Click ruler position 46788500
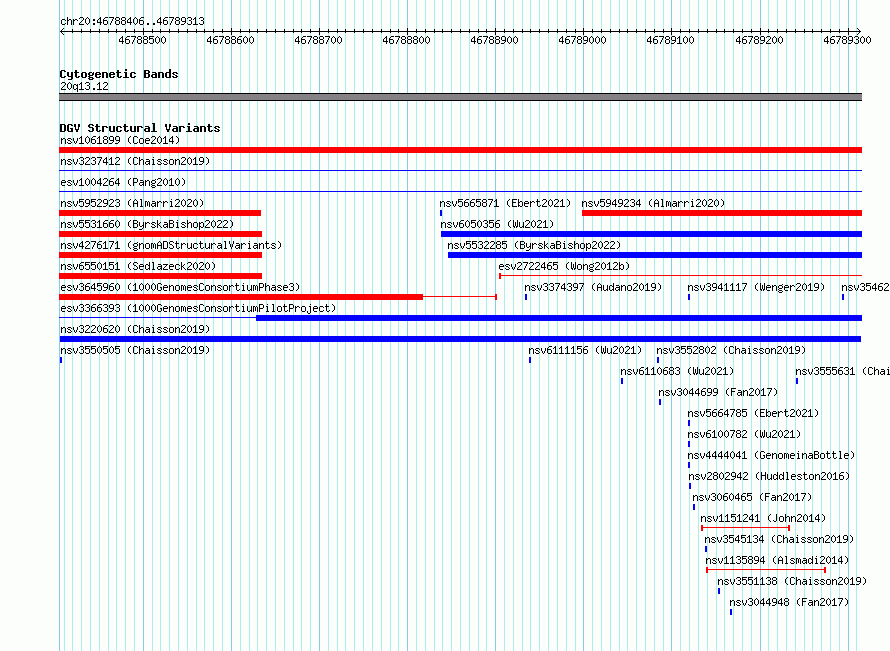Viewport: 890px width, 651px height. point(142,40)
